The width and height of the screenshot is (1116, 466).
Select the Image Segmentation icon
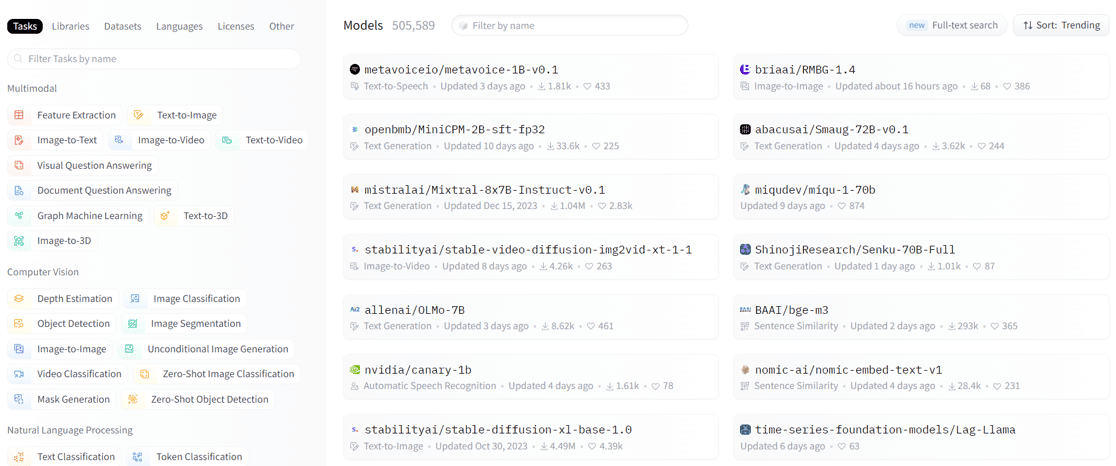tap(132, 324)
